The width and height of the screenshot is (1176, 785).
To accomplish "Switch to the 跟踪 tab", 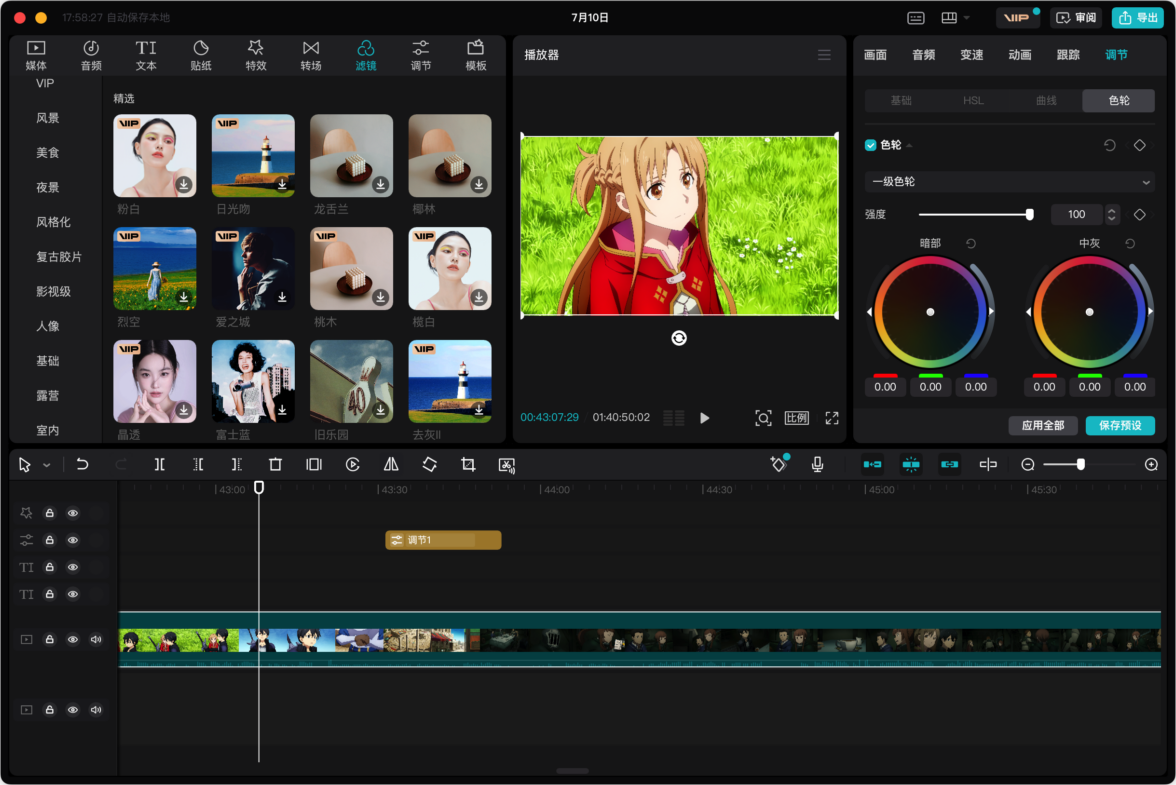I will [x=1067, y=55].
